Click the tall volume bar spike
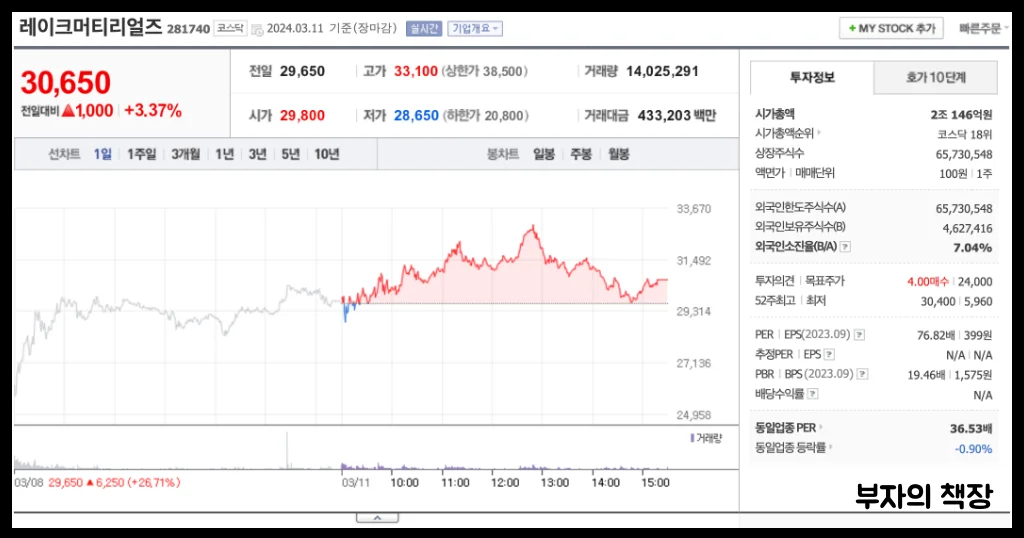1024x538 pixels. point(287,451)
